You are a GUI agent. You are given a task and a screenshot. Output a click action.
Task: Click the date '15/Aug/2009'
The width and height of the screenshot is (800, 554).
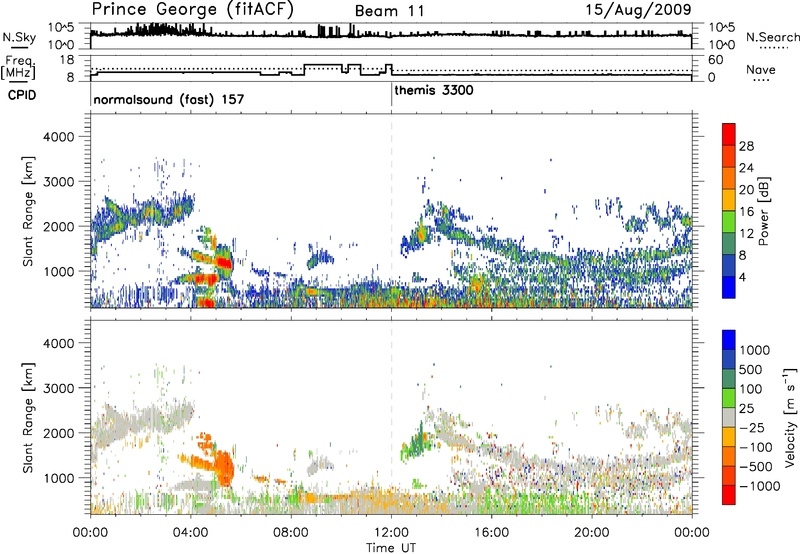pos(638,9)
